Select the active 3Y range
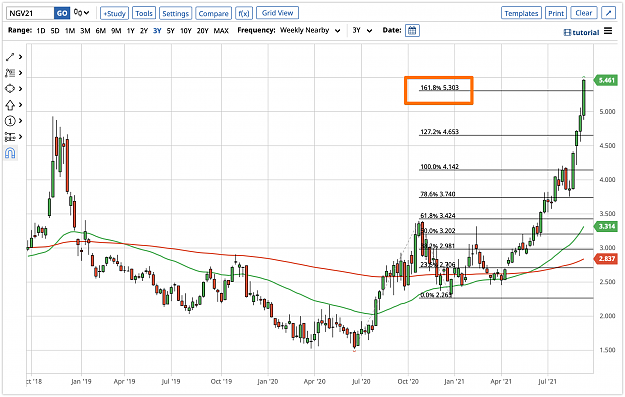Viewport: 625px width, 397px height. click(157, 31)
